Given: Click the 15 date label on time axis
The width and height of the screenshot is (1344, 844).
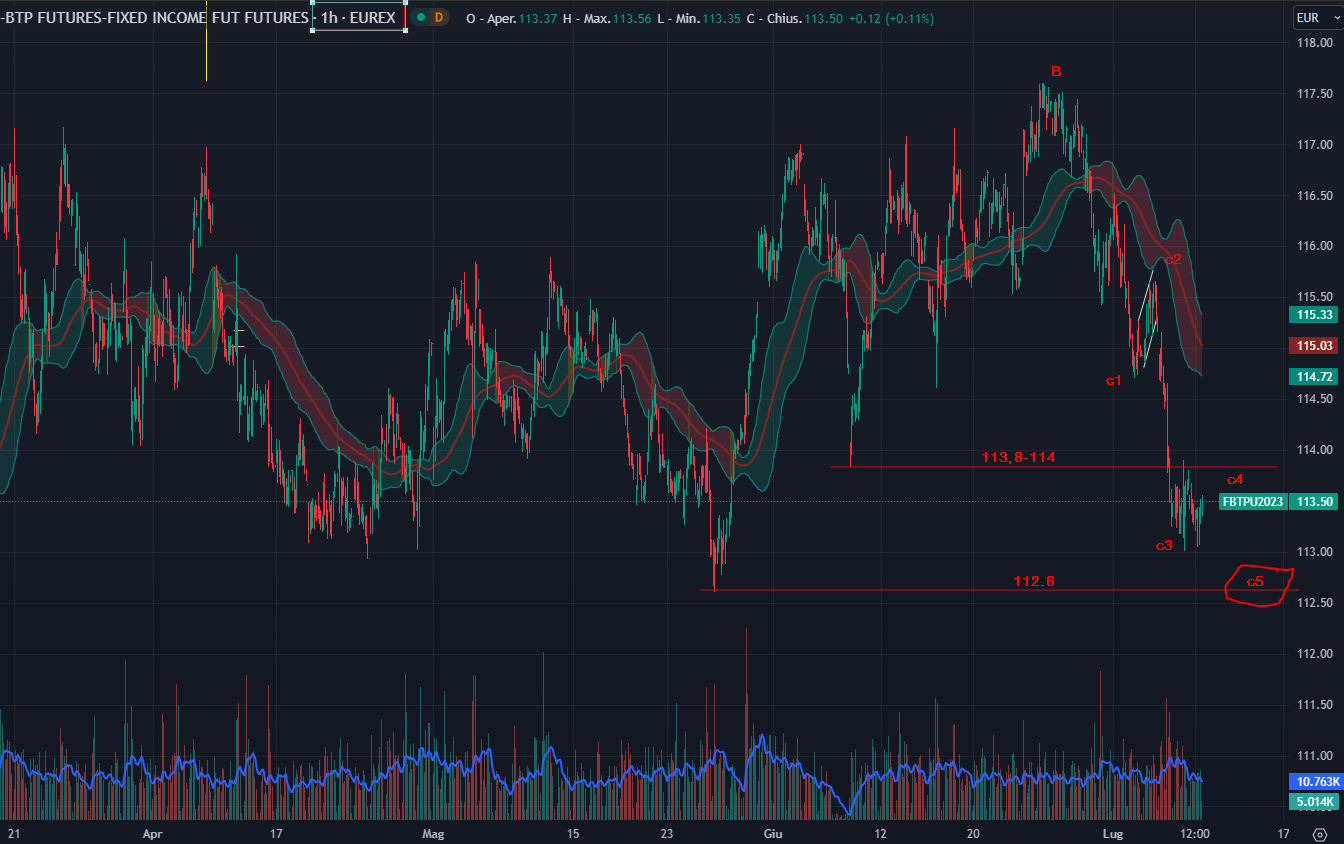Looking at the screenshot, I should click(x=573, y=833).
